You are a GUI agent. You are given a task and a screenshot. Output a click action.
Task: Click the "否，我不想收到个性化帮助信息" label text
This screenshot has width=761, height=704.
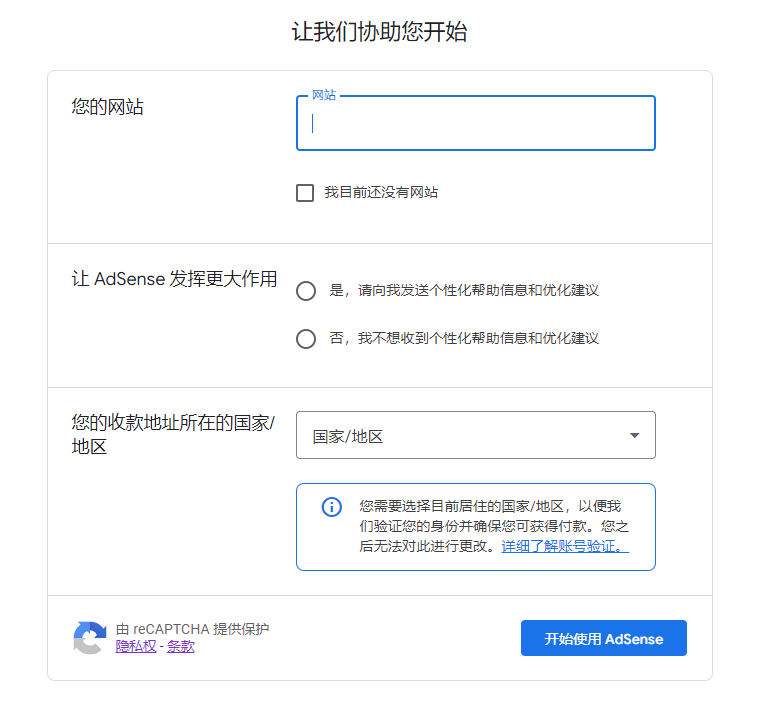point(464,339)
